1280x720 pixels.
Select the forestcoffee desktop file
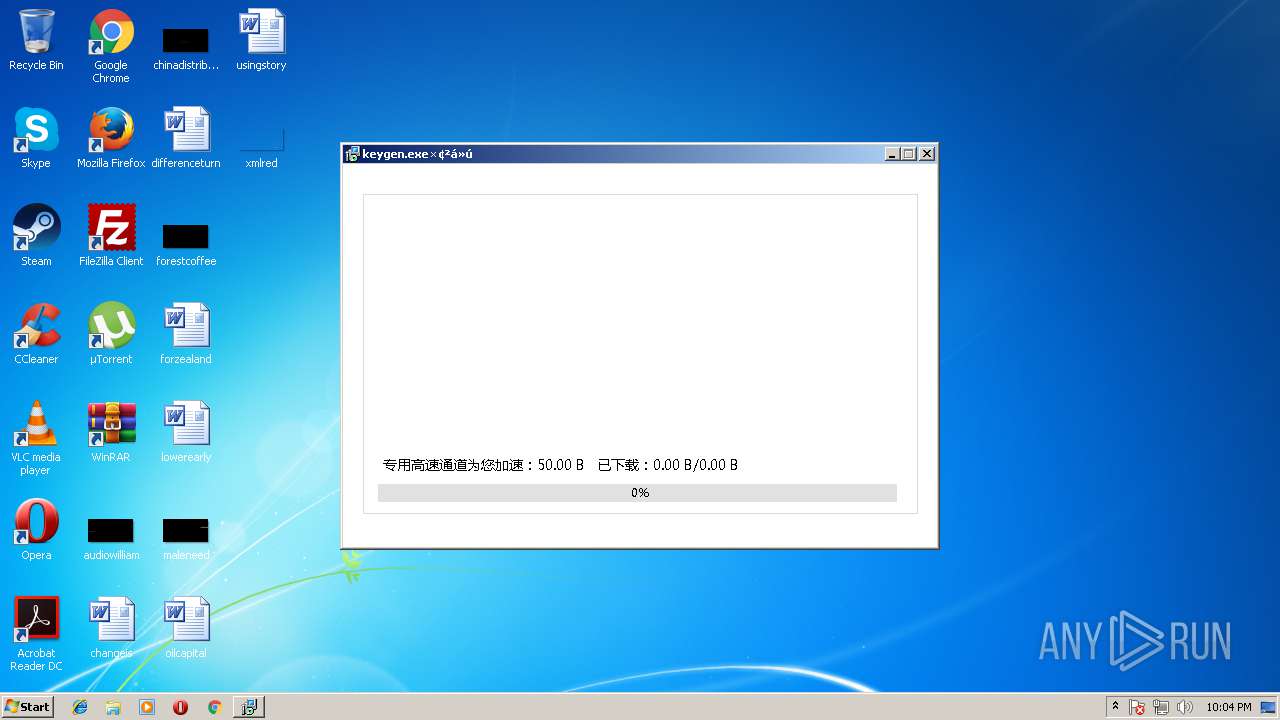pos(186,245)
